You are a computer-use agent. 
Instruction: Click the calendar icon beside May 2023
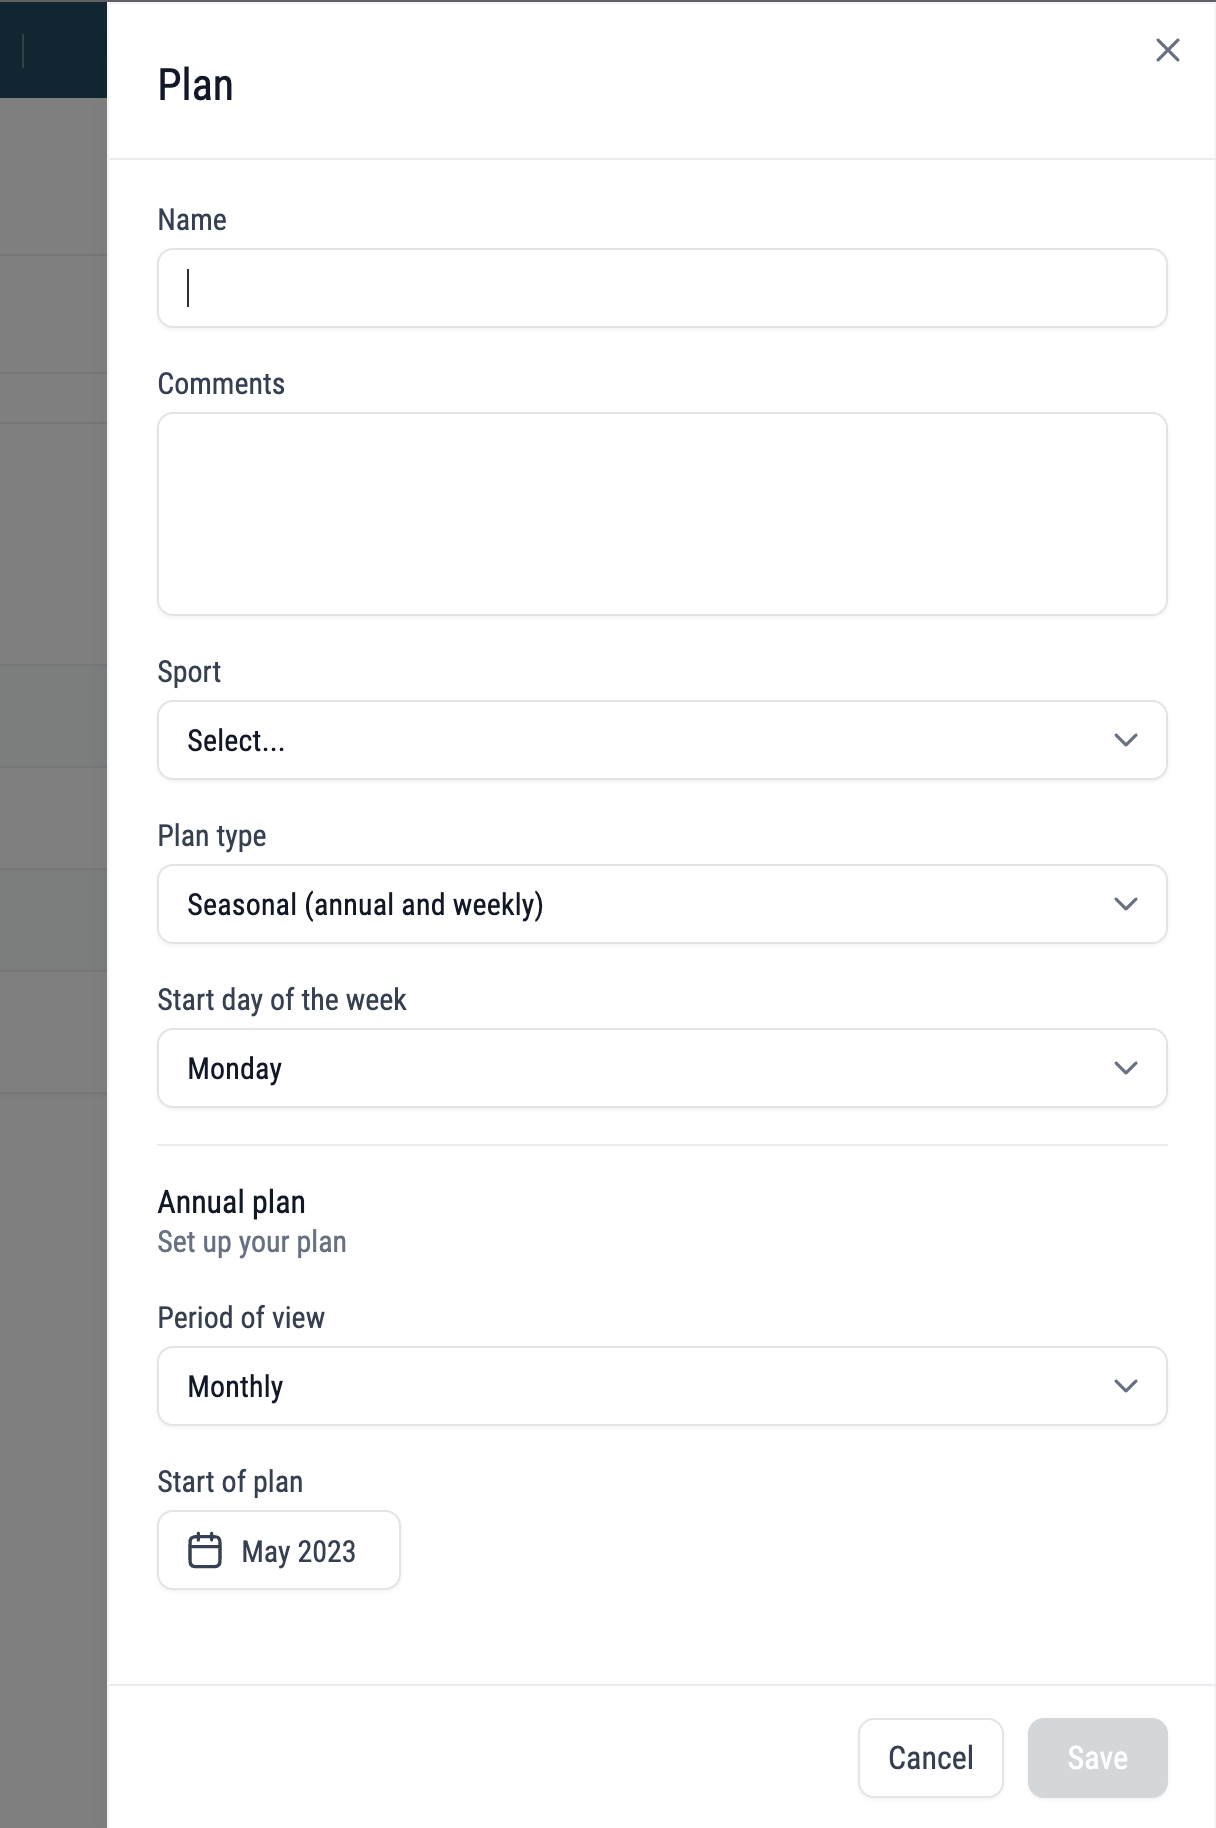click(205, 1550)
